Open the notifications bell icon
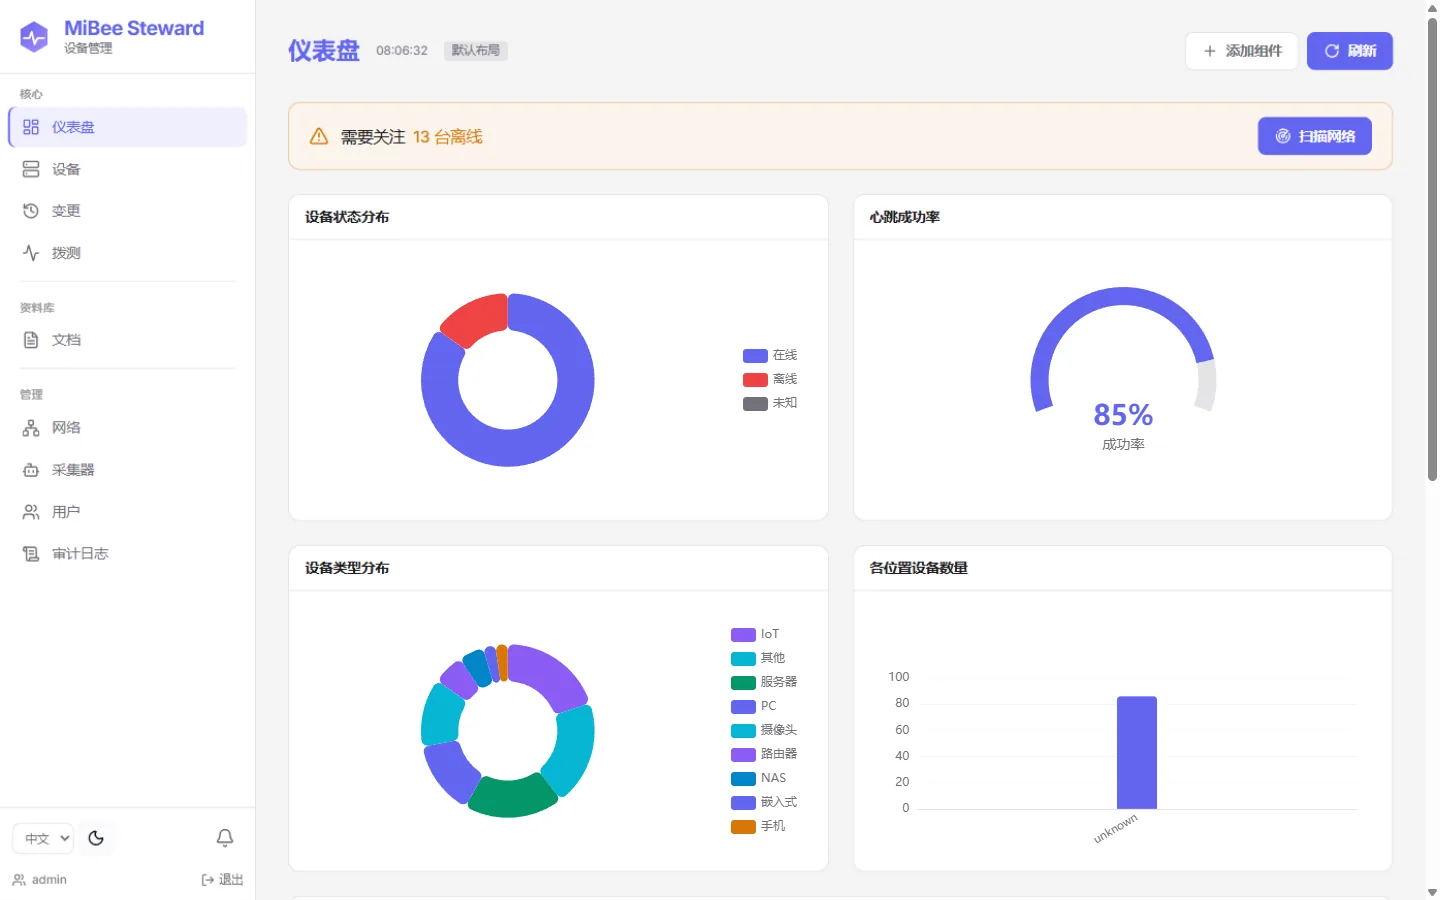 (225, 838)
